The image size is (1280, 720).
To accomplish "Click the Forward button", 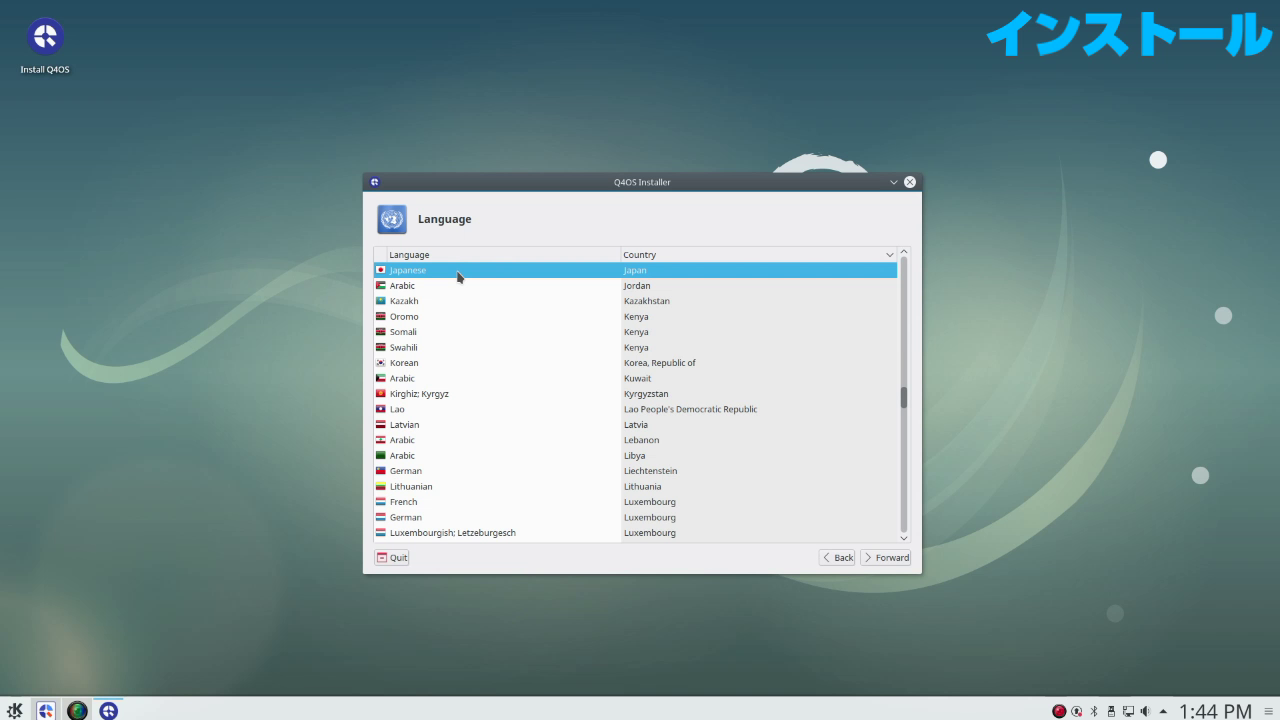I will pos(886,558).
